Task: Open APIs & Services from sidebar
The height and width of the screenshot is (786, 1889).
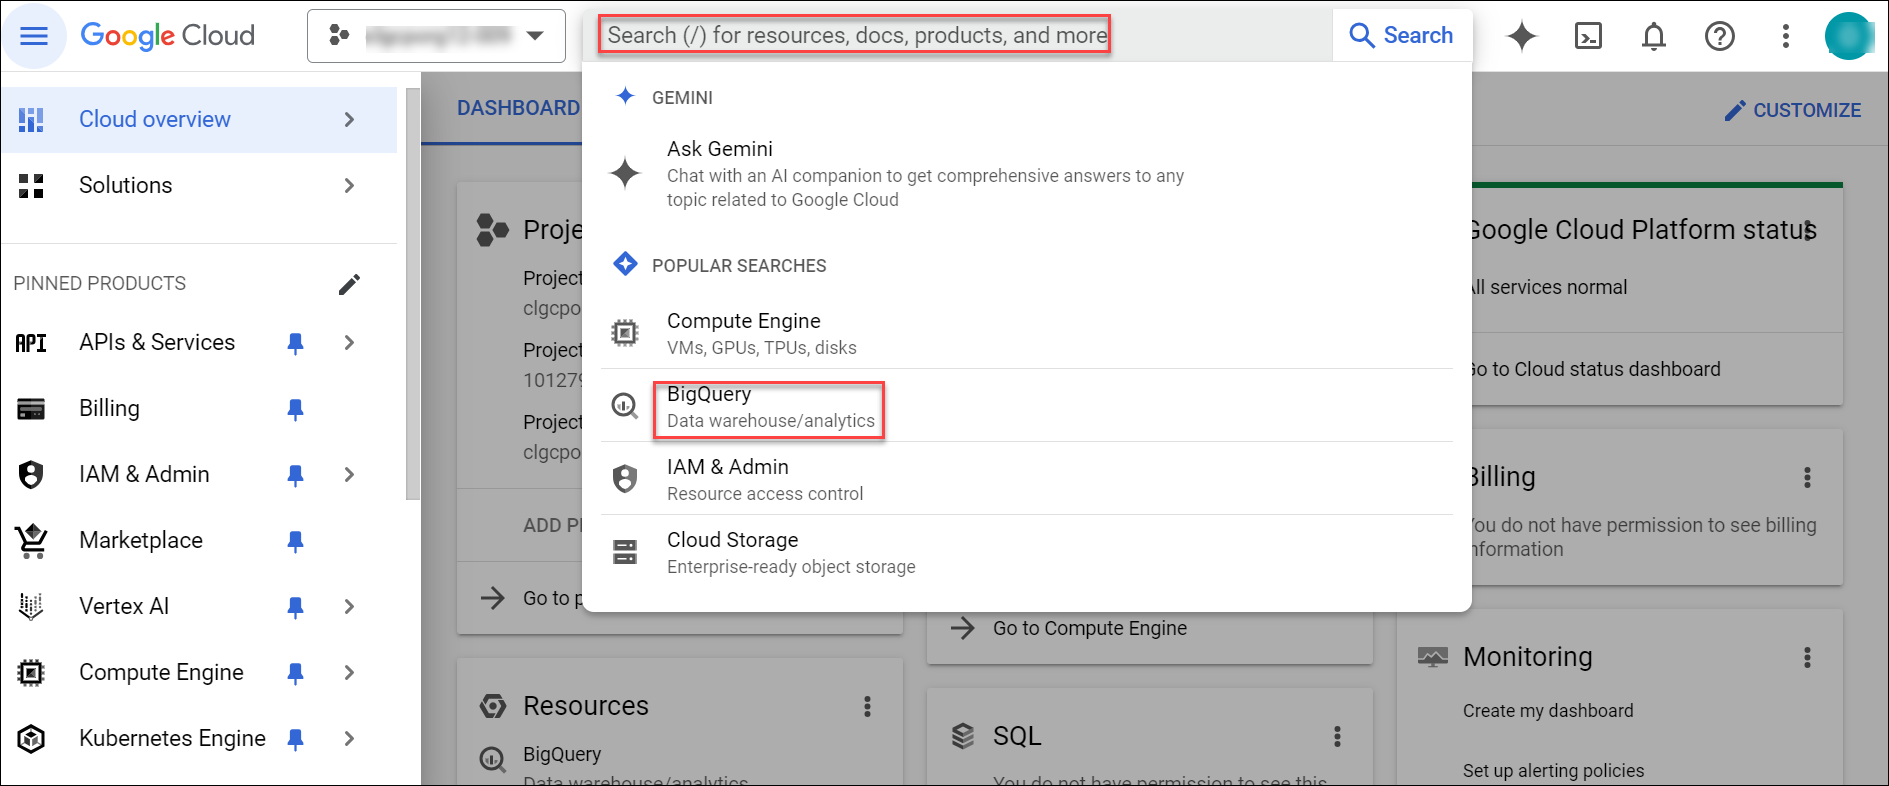Action: [157, 342]
